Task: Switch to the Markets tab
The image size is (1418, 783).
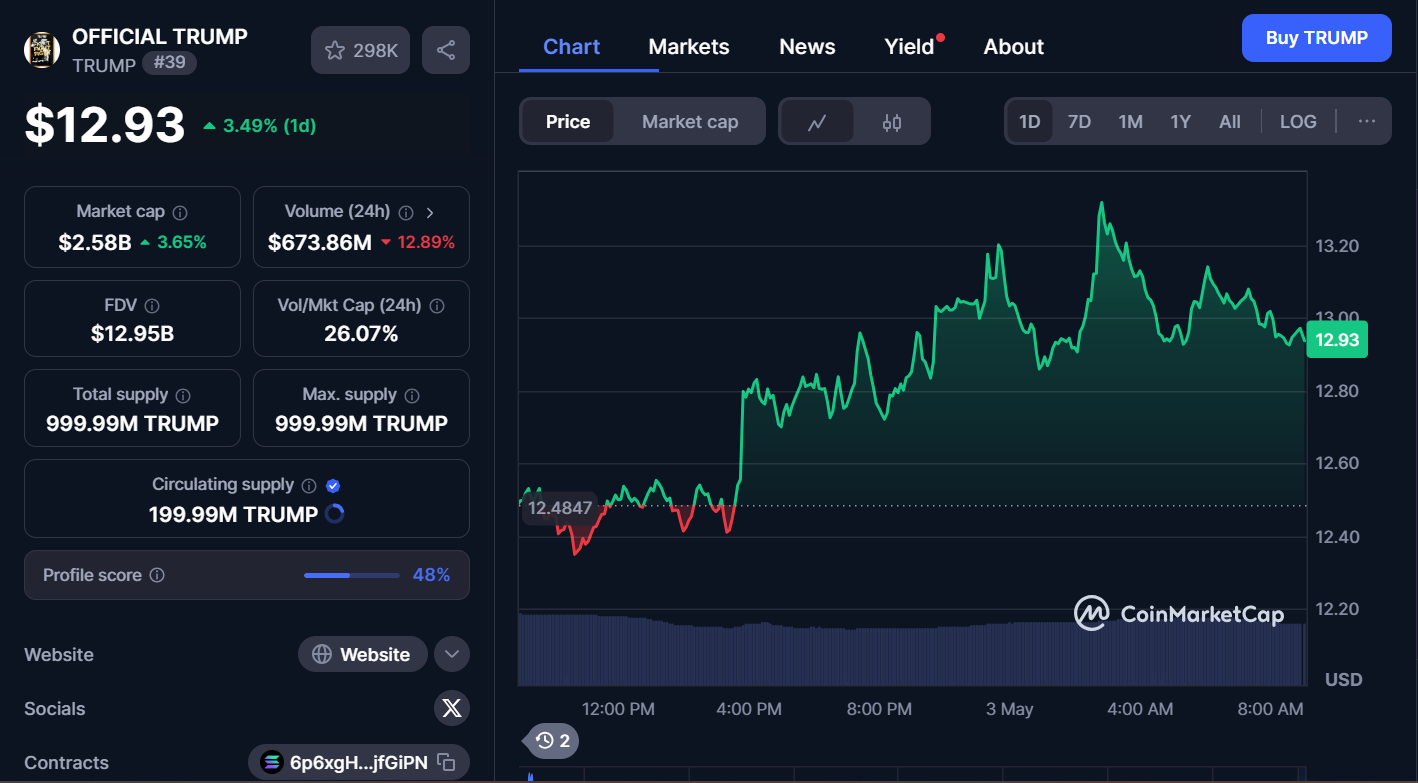Action: point(689,47)
